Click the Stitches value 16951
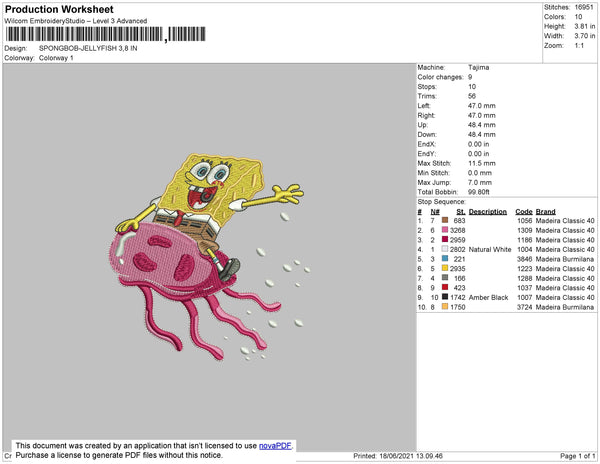600x464 pixels. tap(584, 7)
